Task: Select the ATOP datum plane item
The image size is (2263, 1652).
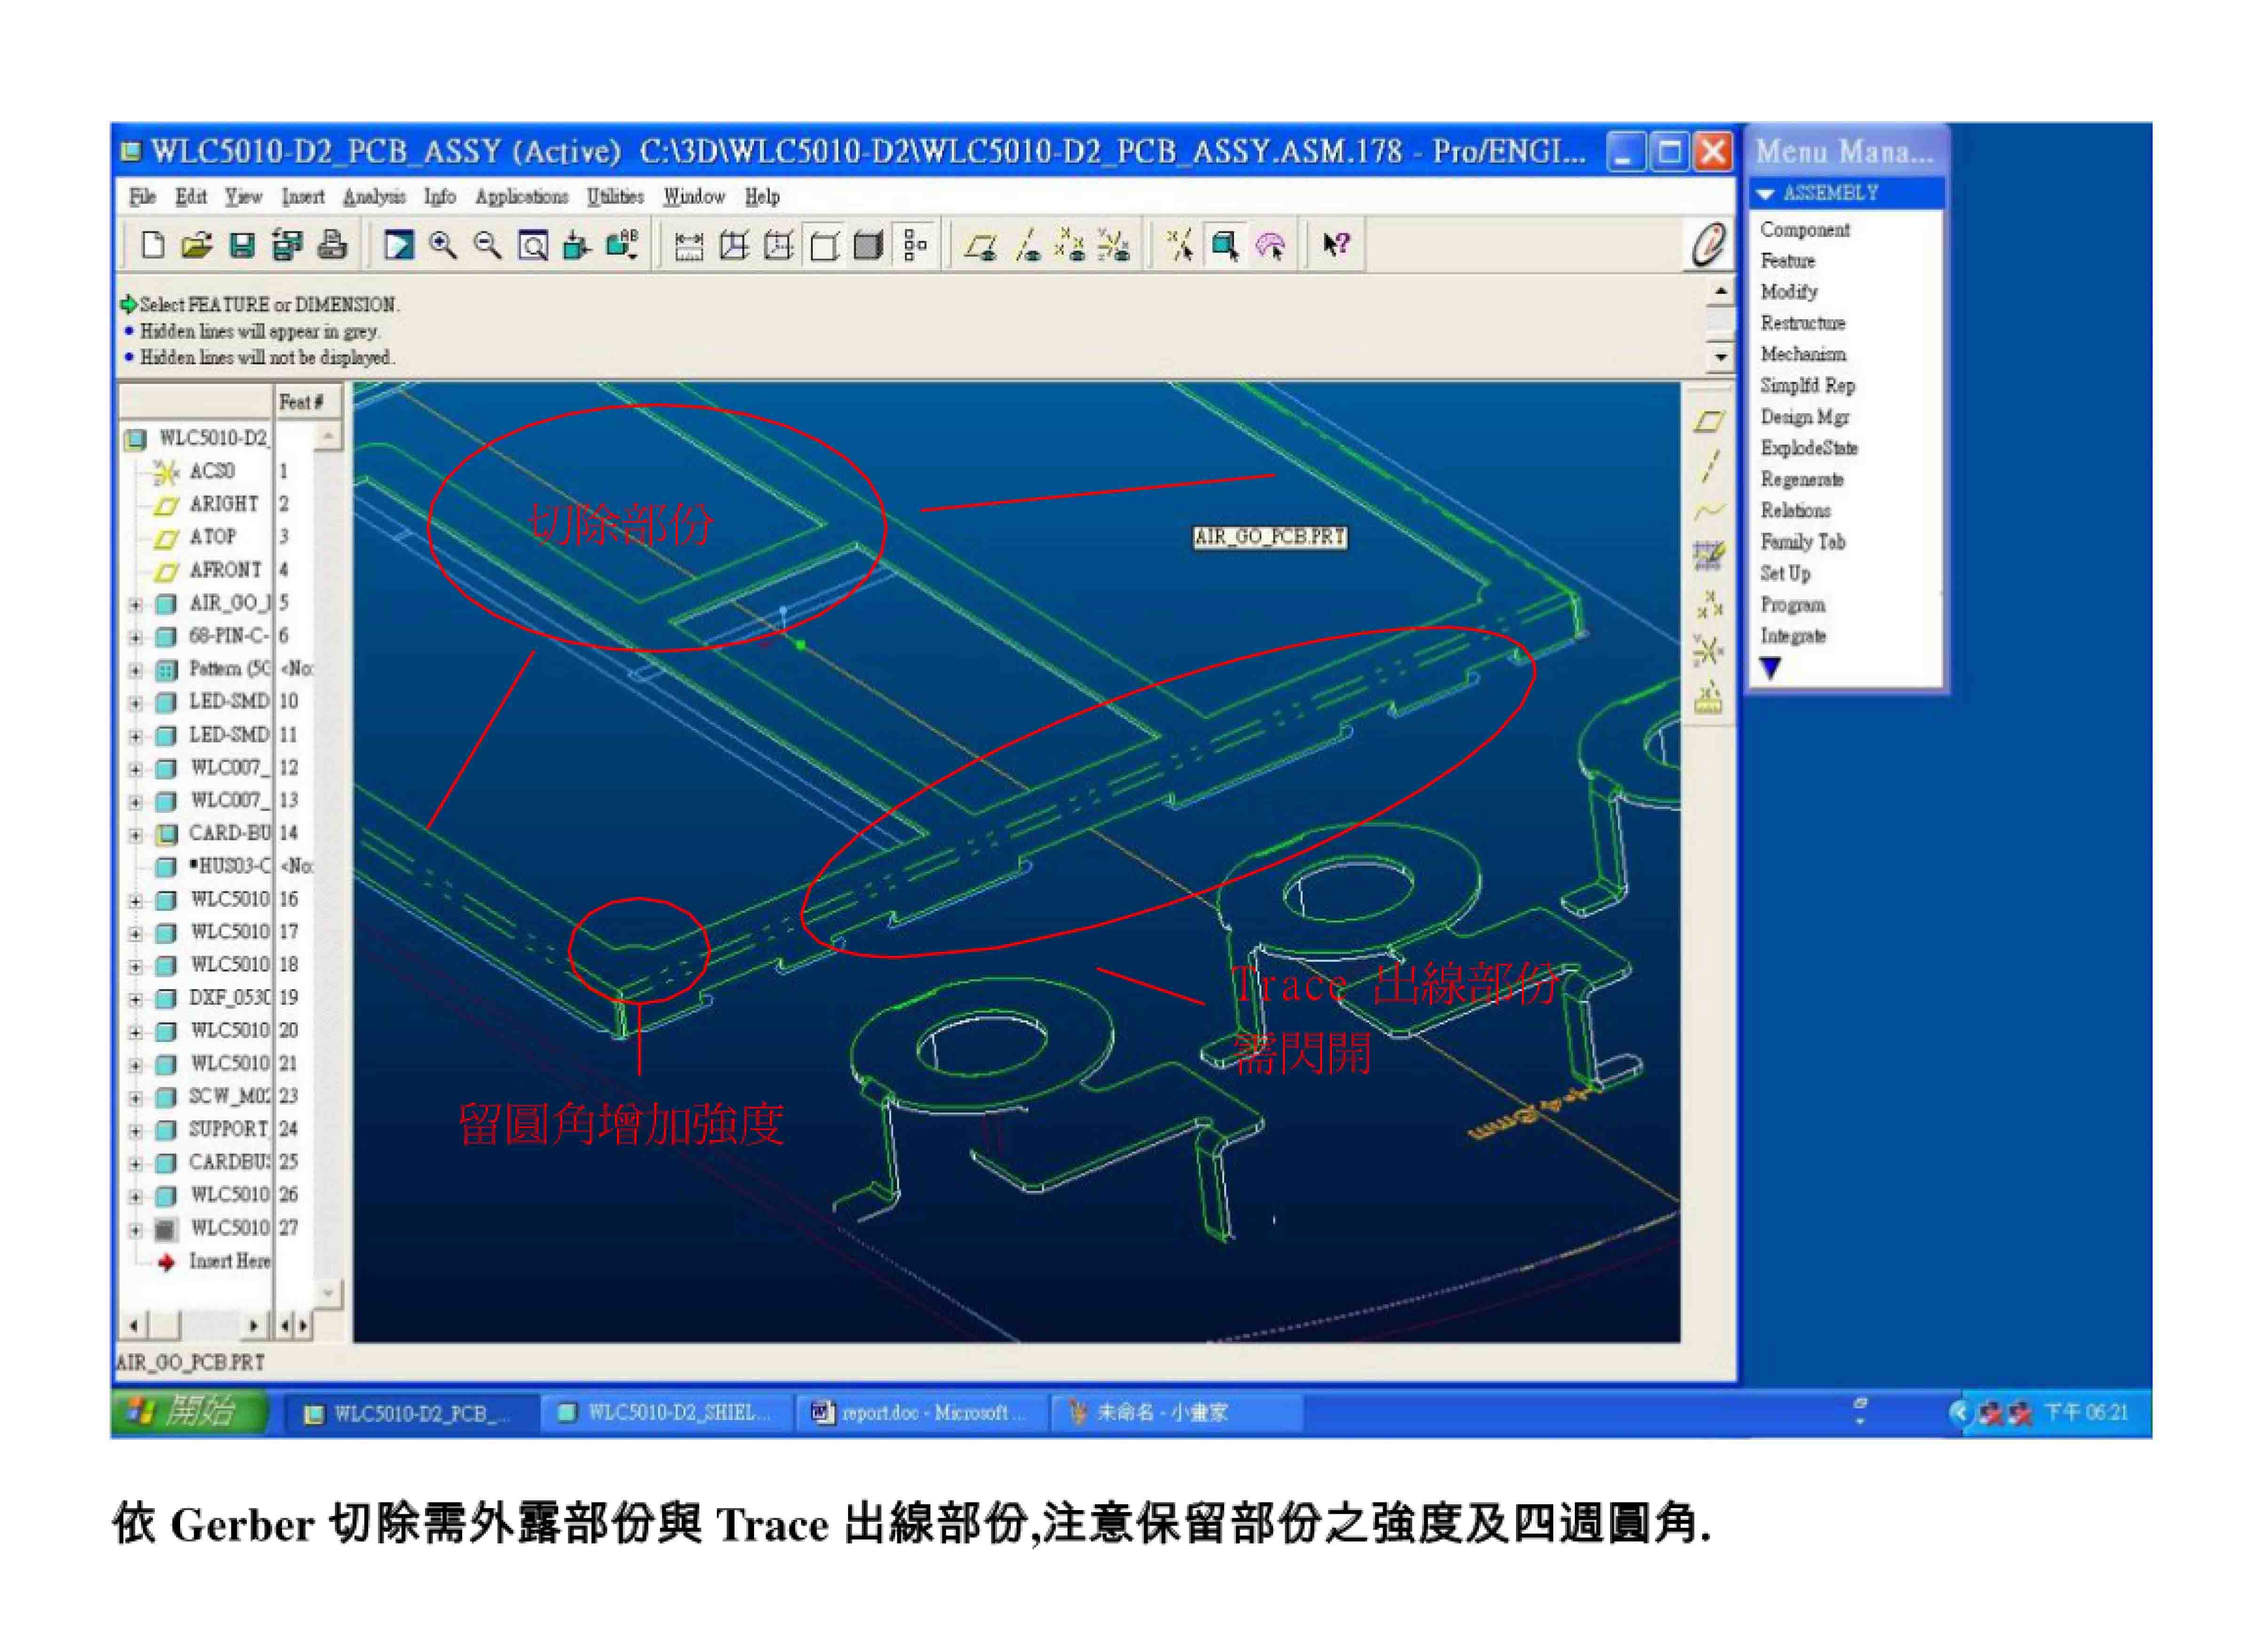Action: (212, 537)
